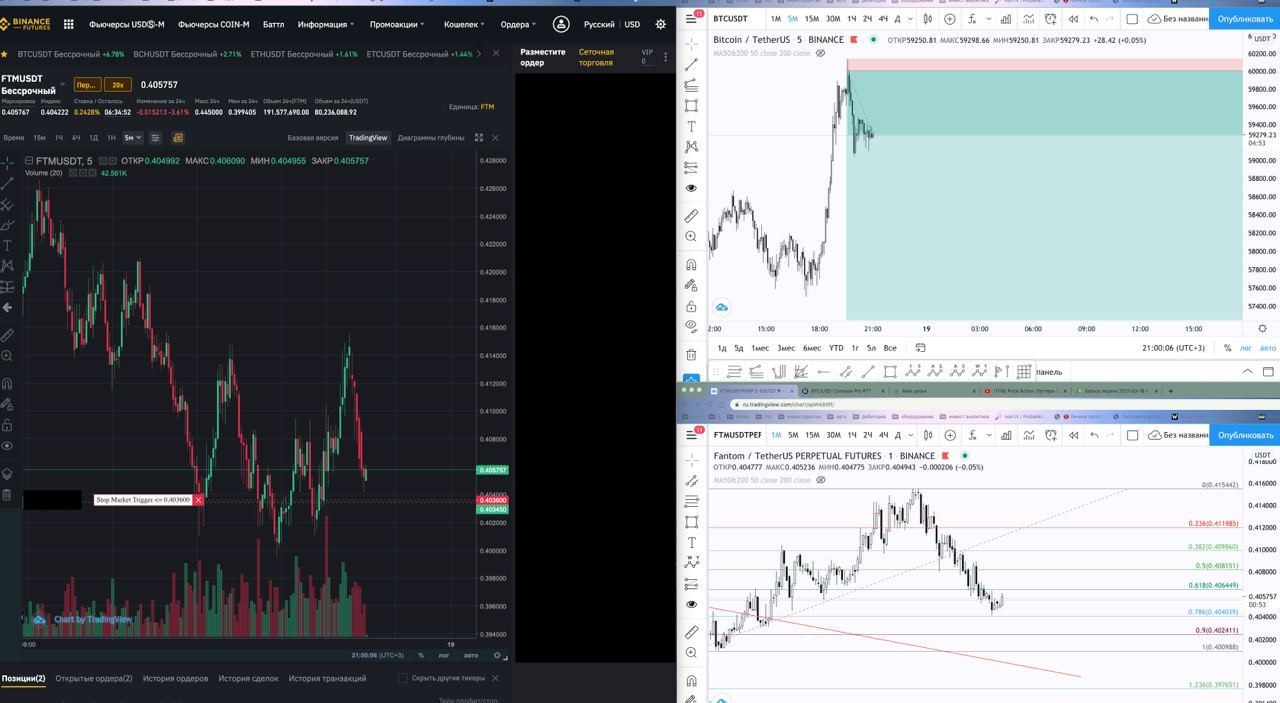Click compare plus icon in BTCUSDT toolbar
Screen dimensions: 1280x703
click(950, 18)
